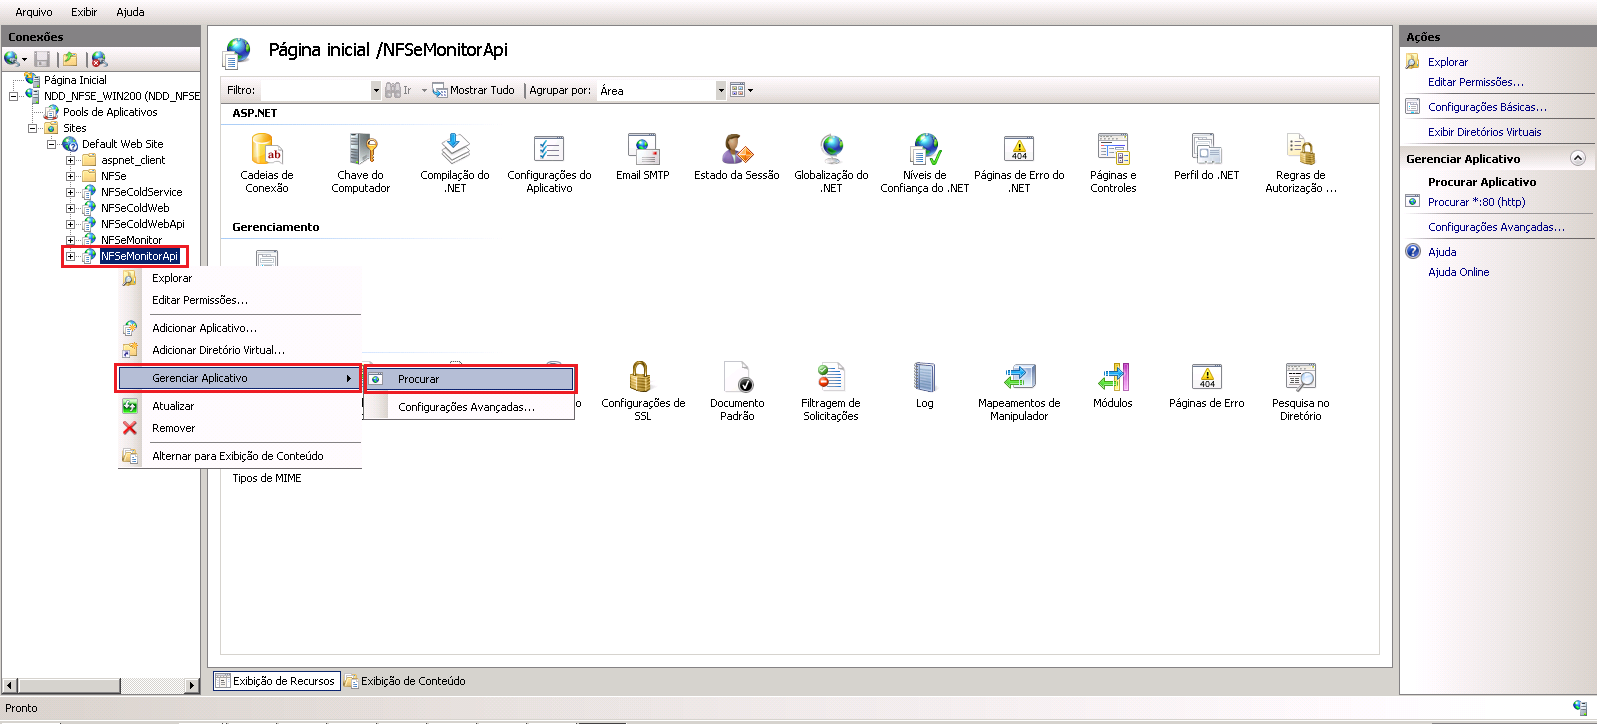Select Configurações Avançadas in the submenu
This screenshot has width=1597, height=724.
click(x=470, y=407)
